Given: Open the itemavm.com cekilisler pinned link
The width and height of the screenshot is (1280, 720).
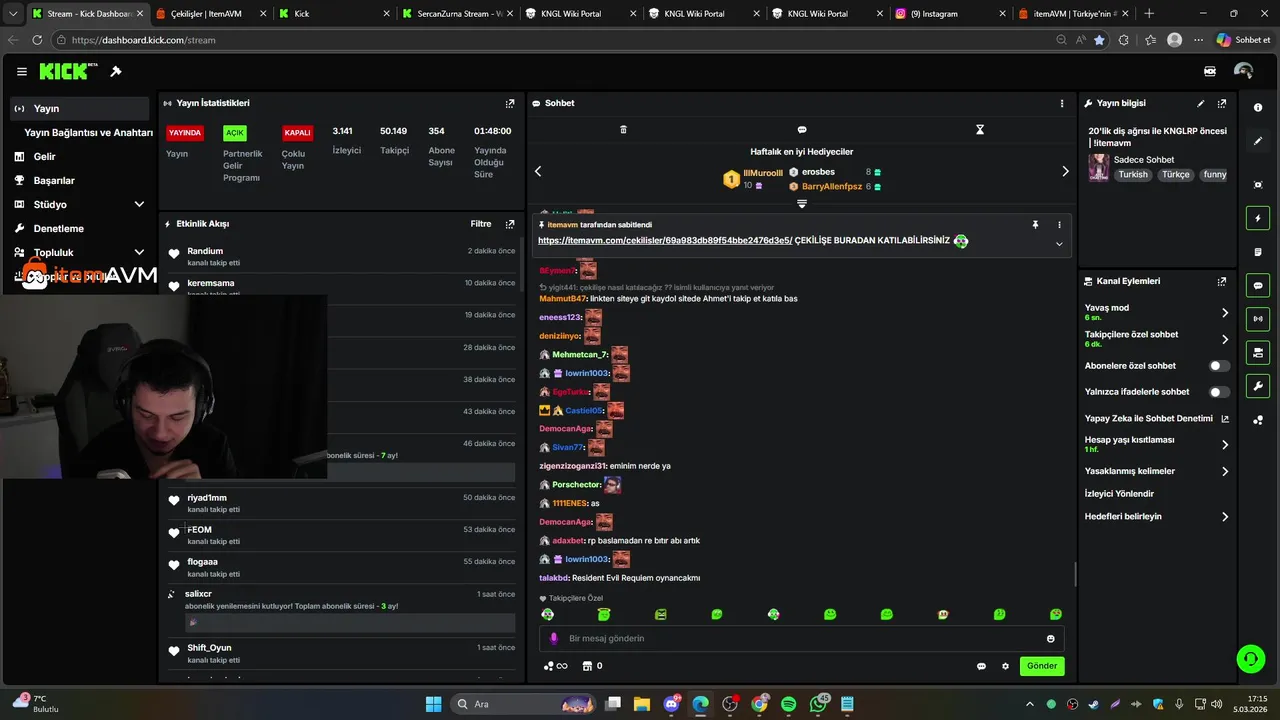Looking at the screenshot, I should 665,240.
